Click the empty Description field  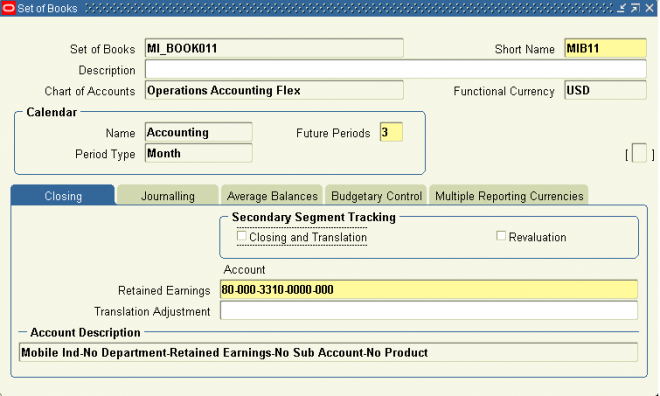point(396,69)
